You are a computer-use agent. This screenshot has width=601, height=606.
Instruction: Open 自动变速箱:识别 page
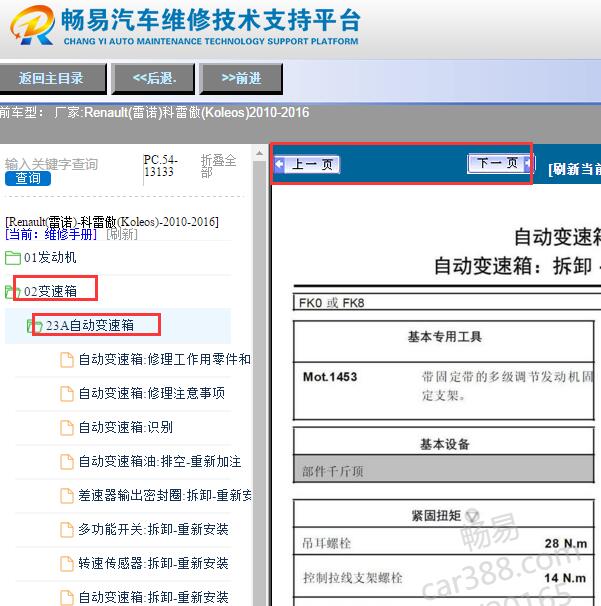click(126, 427)
